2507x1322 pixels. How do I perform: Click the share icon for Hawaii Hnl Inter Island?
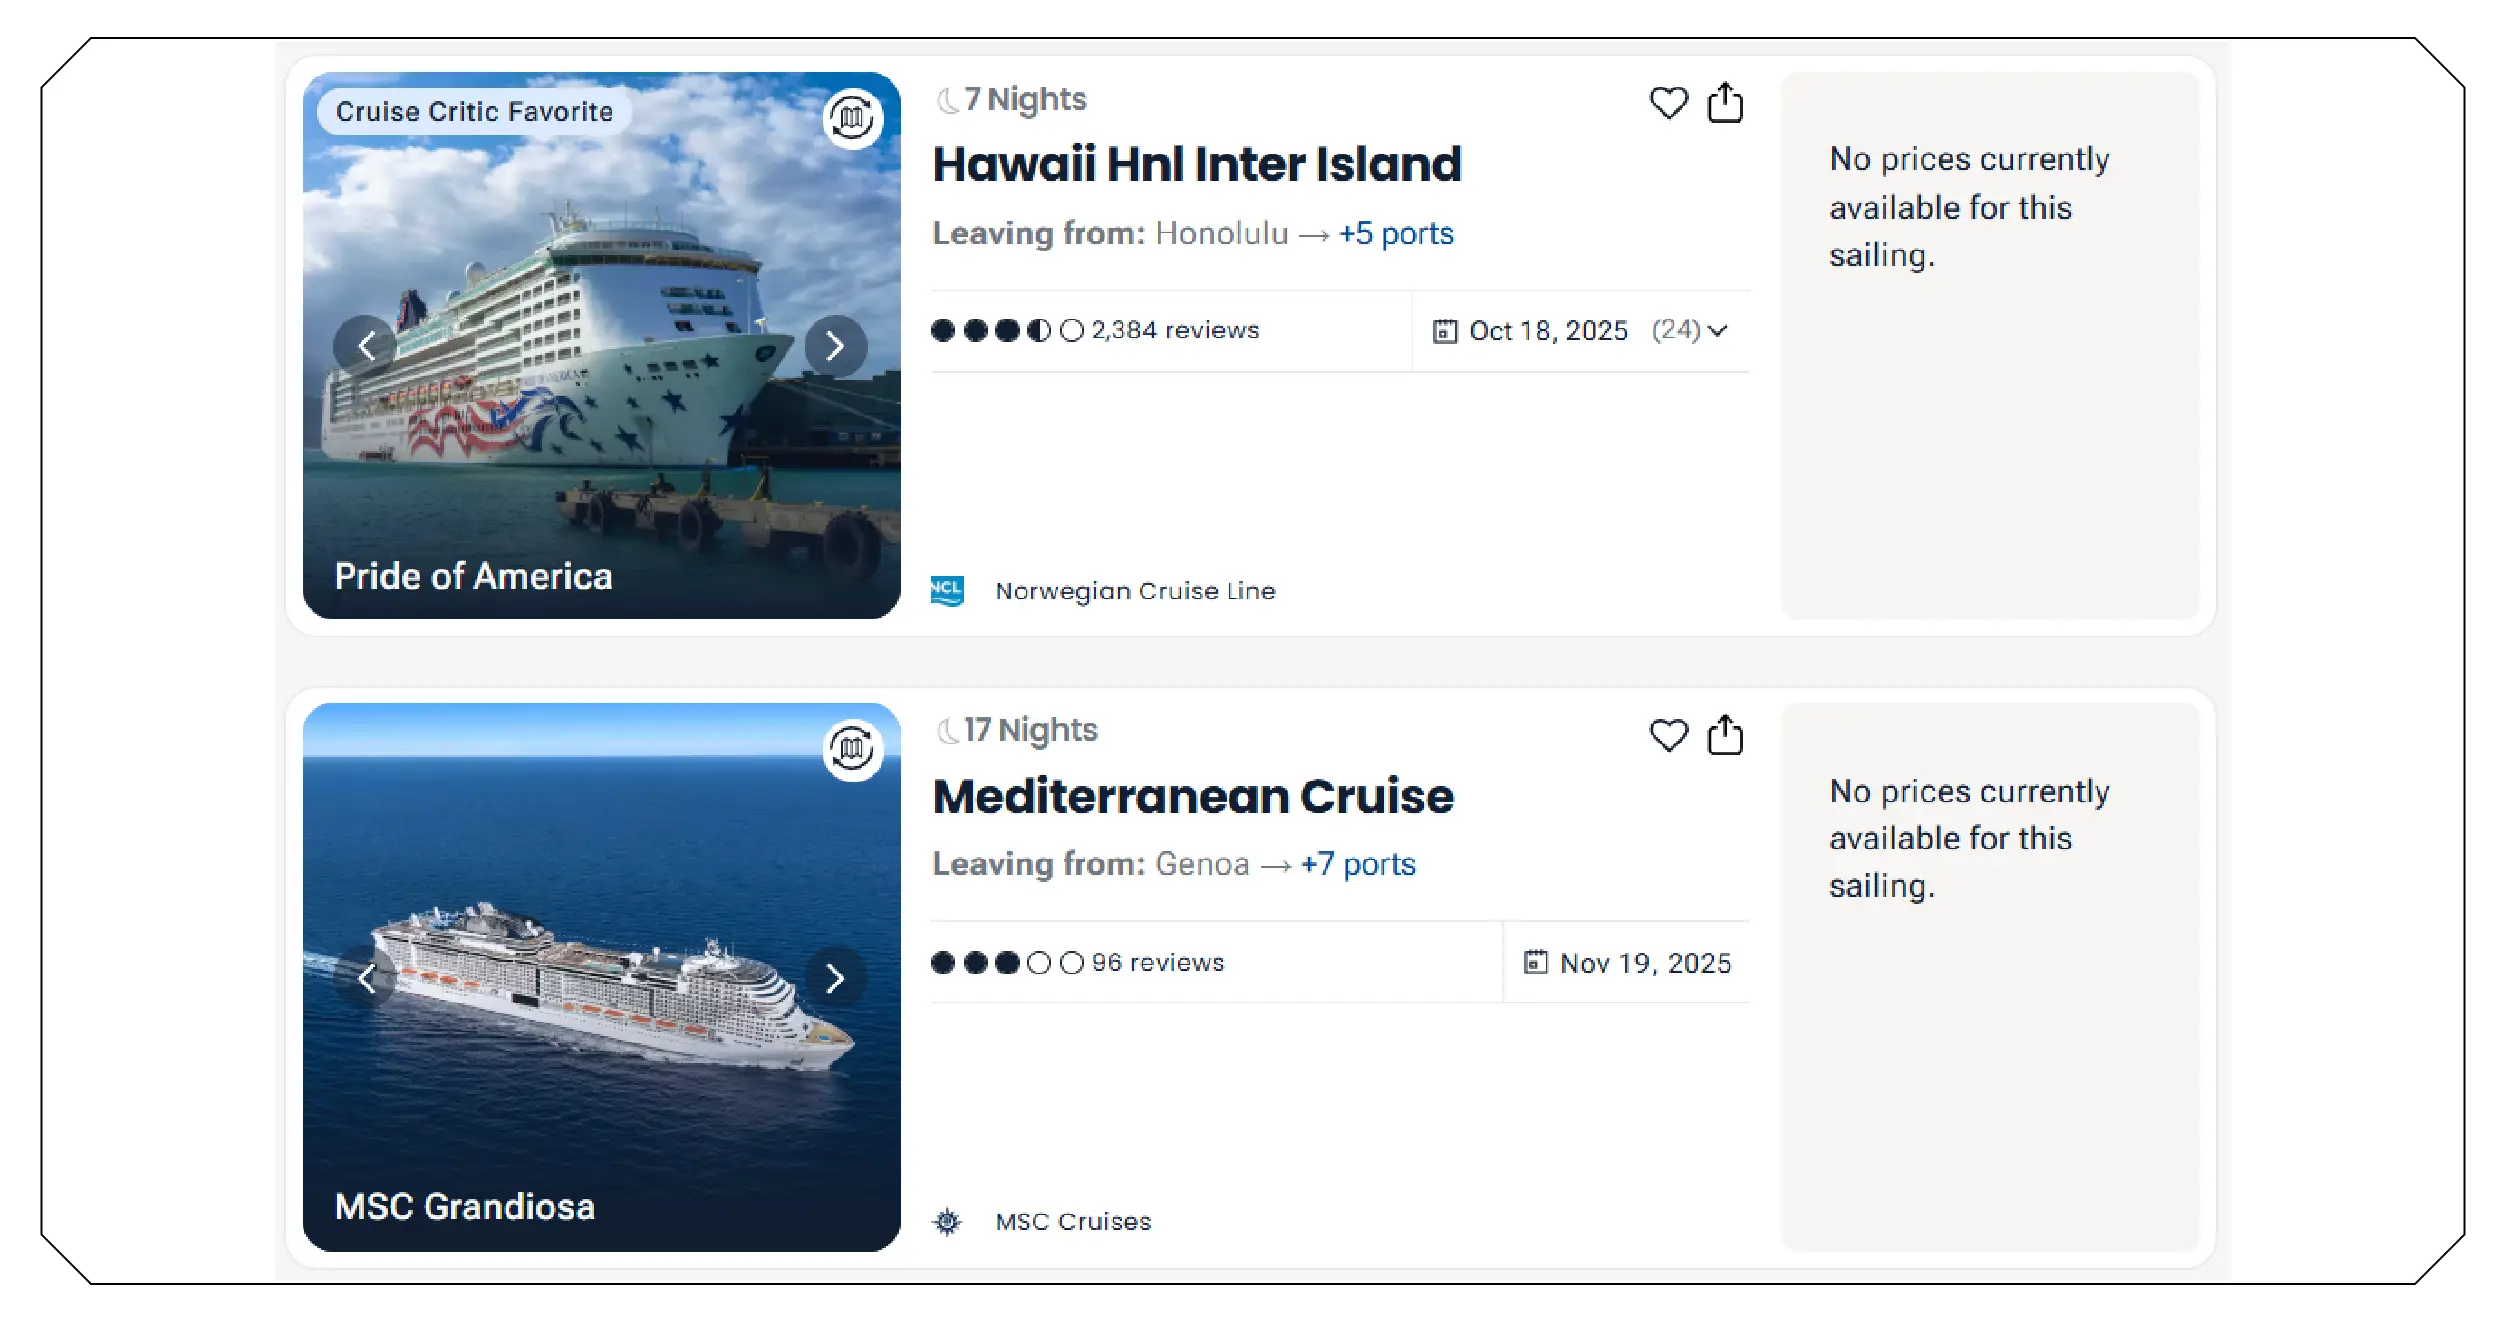pyautogui.click(x=1724, y=103)
